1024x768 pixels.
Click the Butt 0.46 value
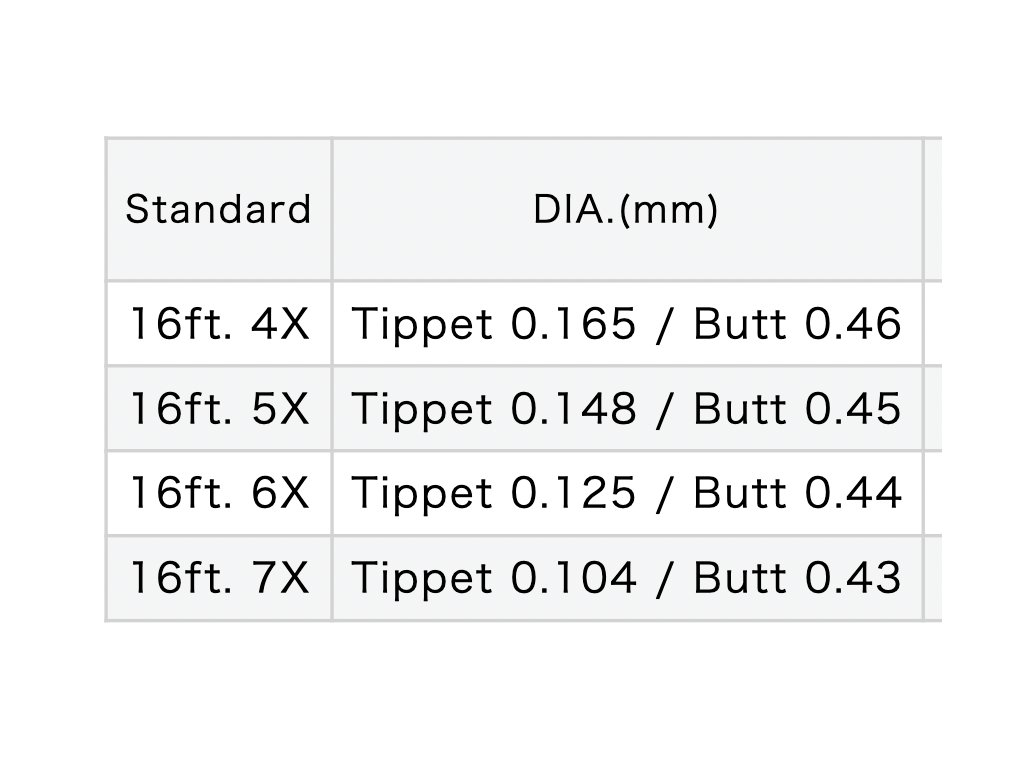pyautogui.click(x=797, y=324)
